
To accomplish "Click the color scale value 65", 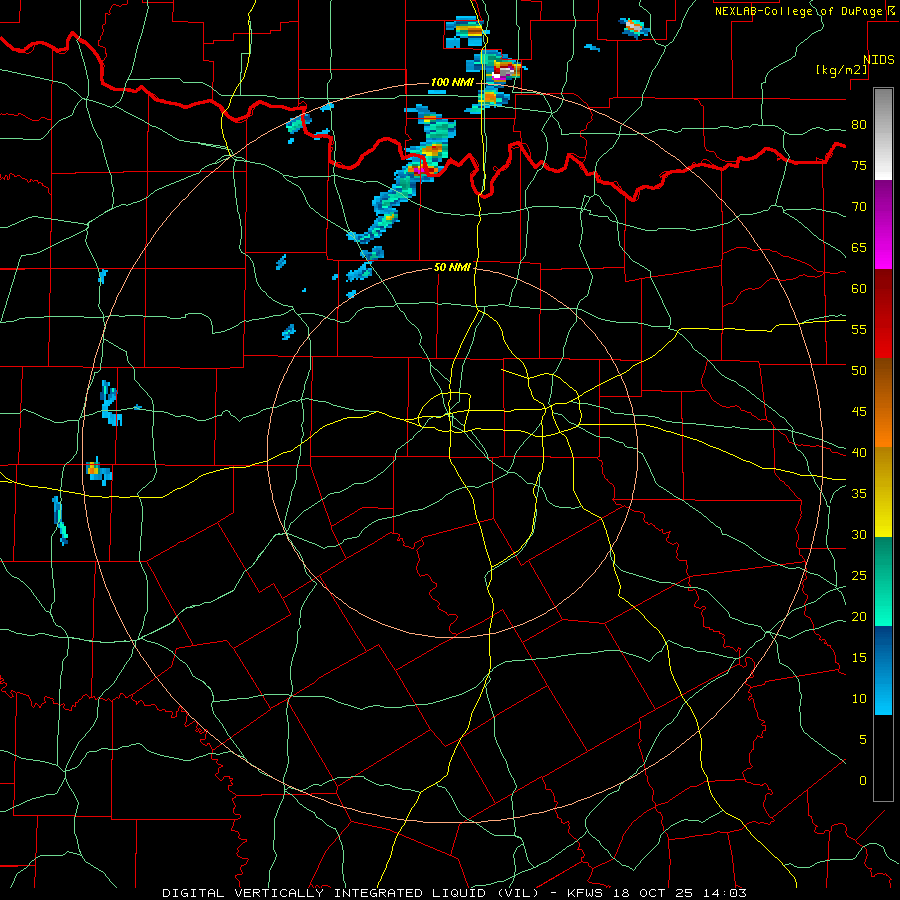I will 859,247.
